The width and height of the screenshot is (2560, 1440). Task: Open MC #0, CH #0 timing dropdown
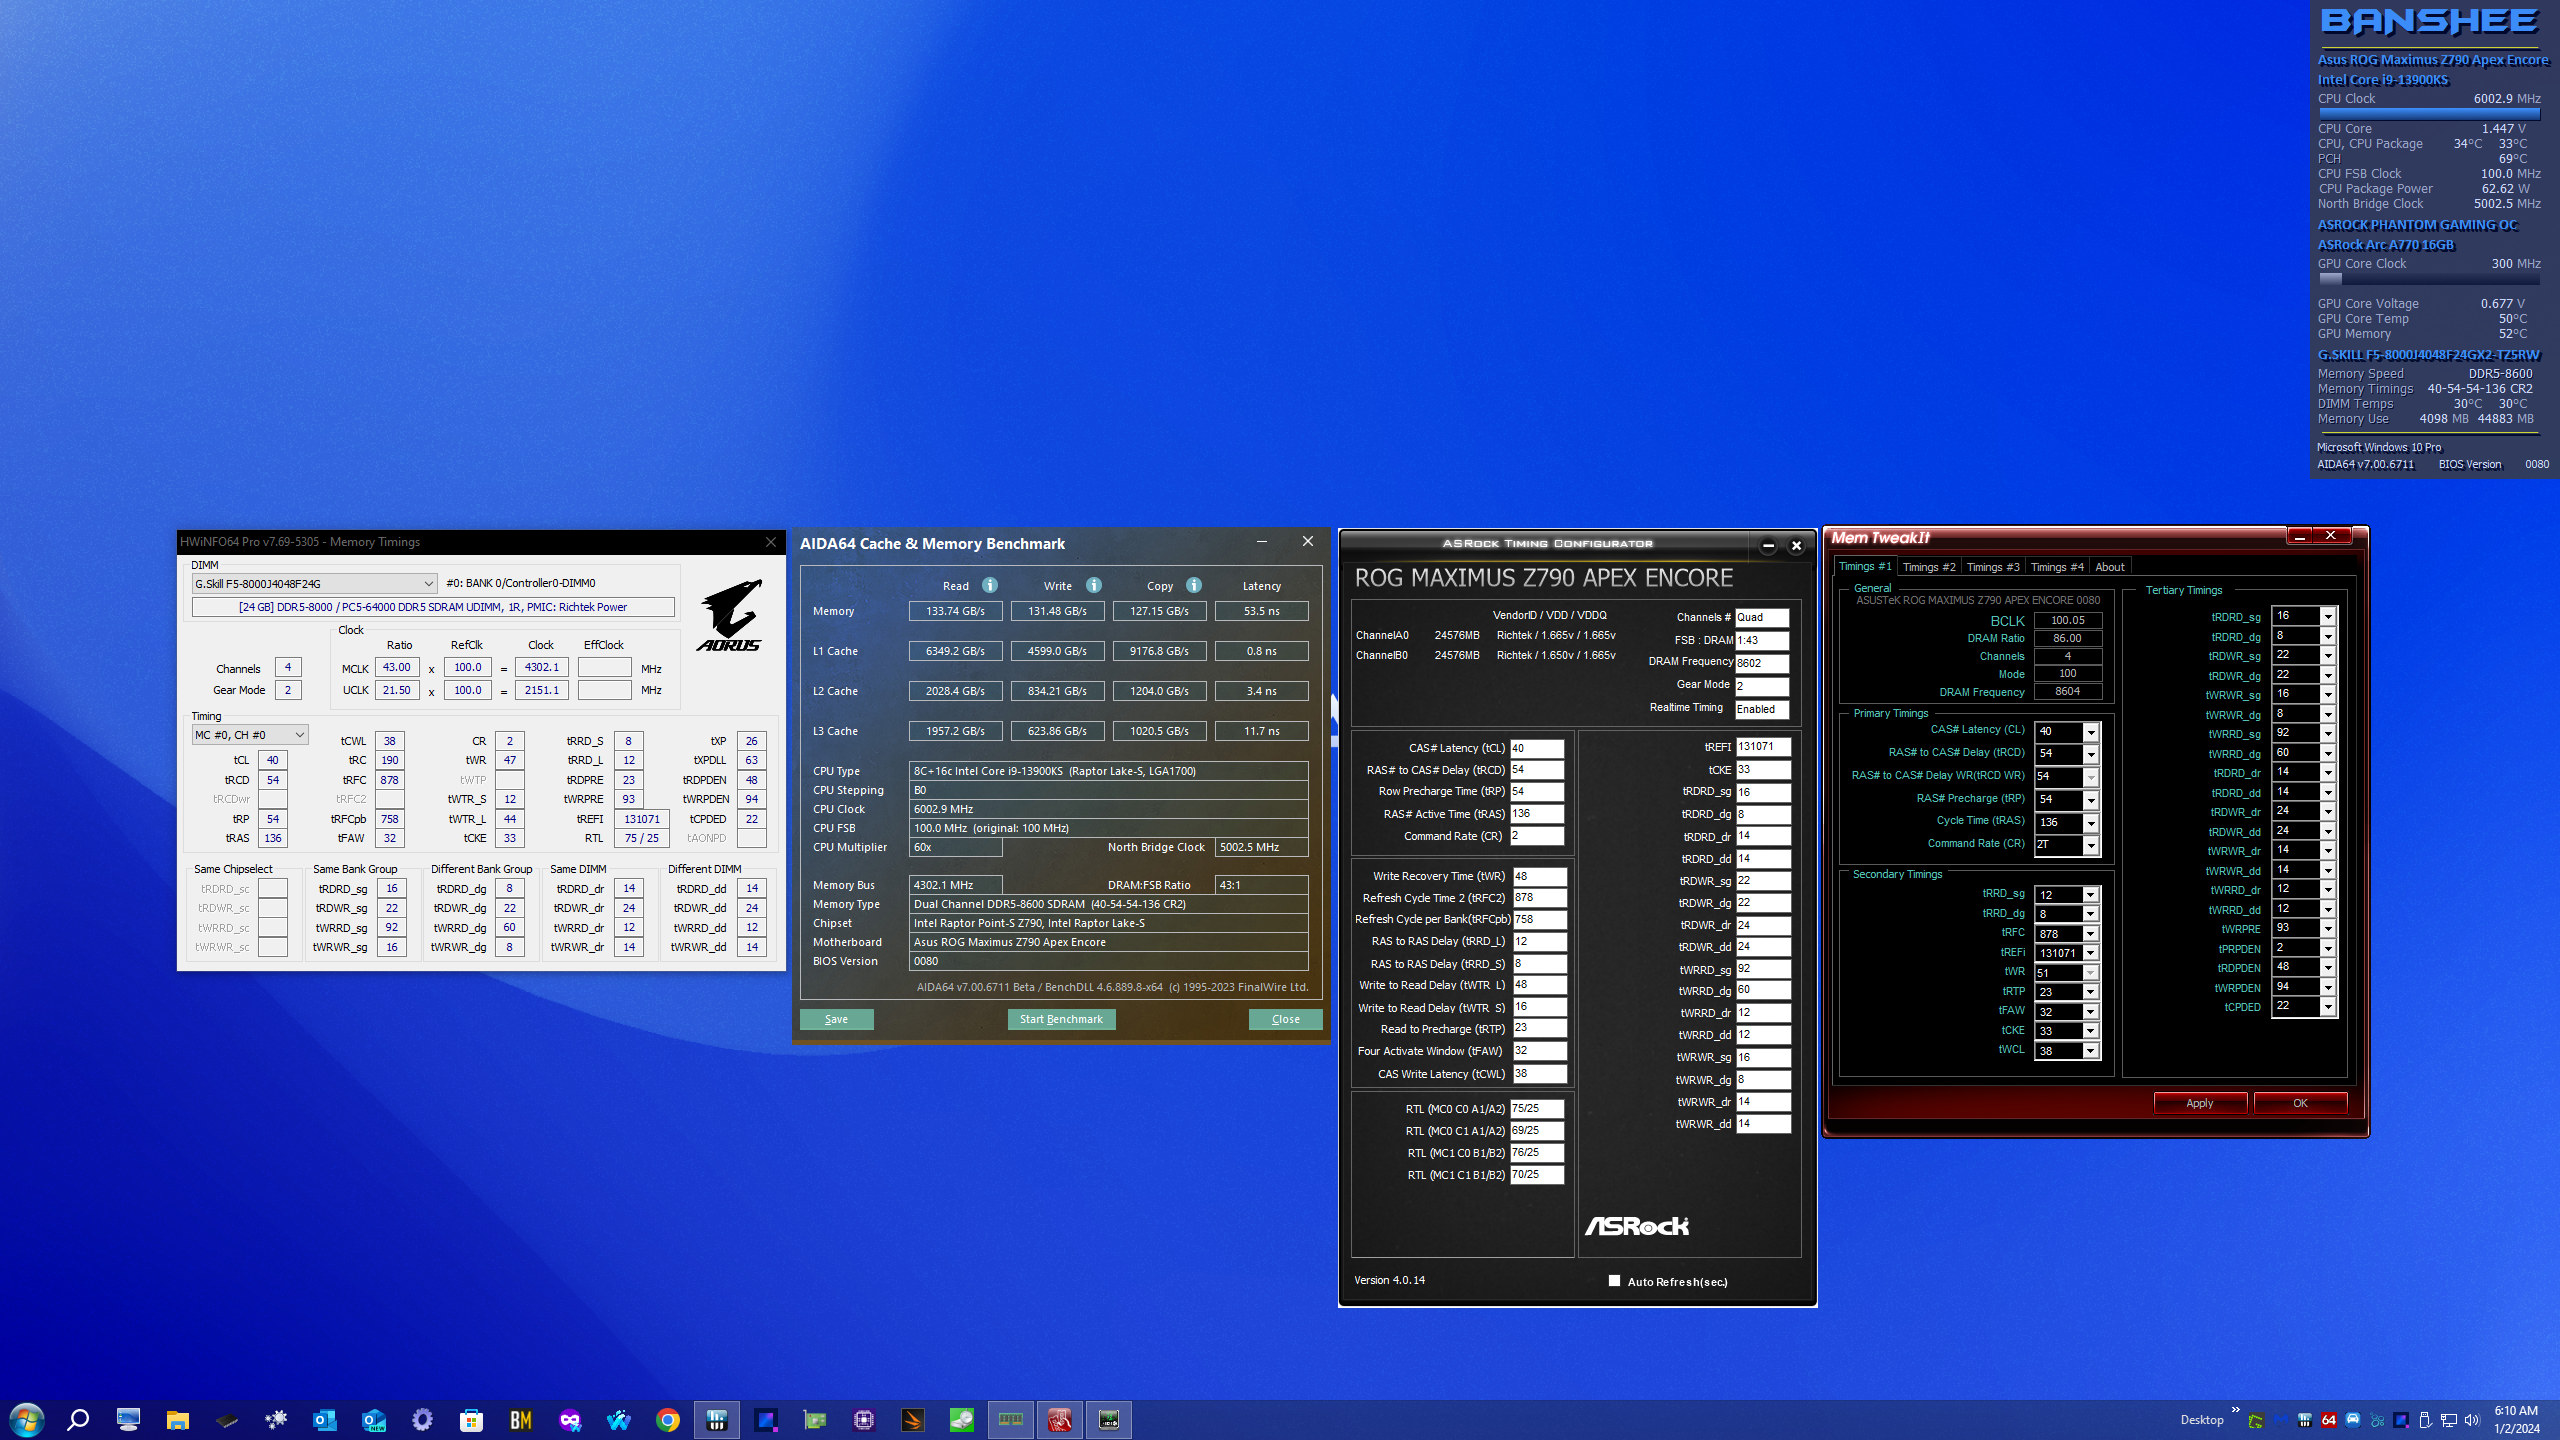(299, 735)
